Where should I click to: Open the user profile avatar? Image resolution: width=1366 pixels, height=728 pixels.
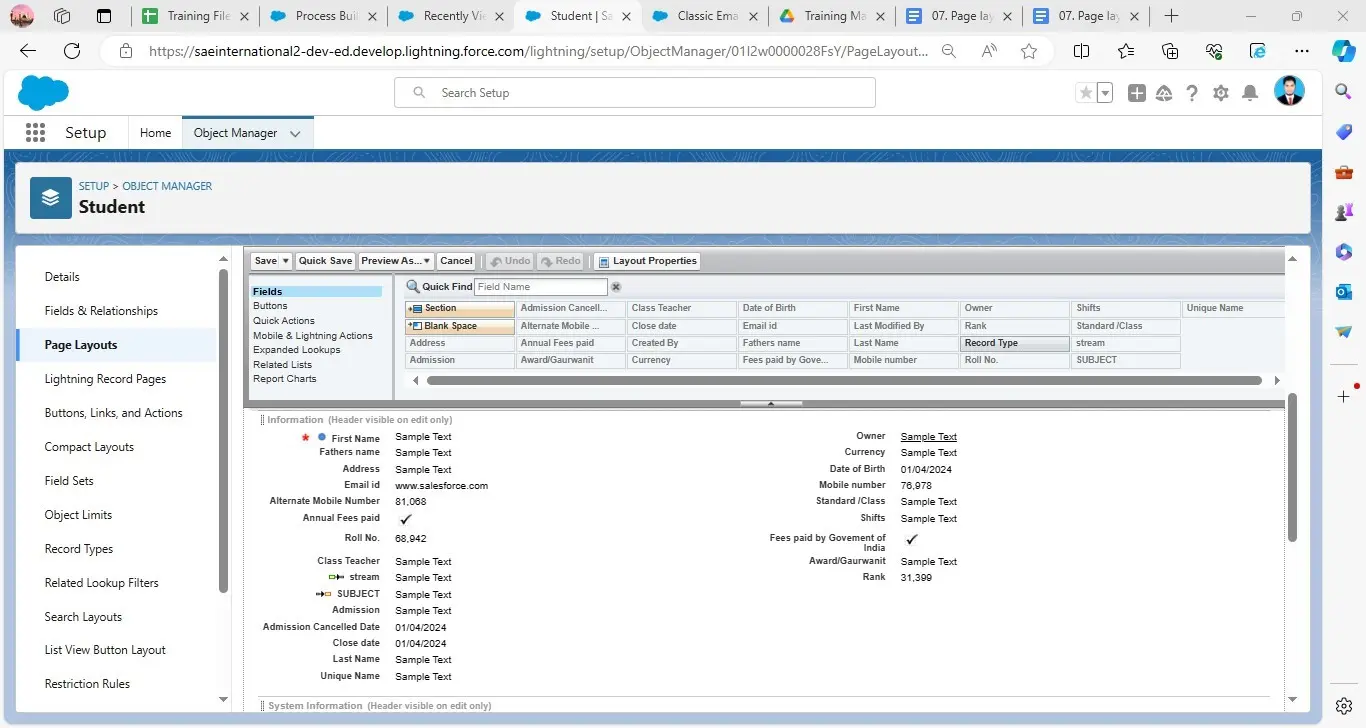point(1288,92)
